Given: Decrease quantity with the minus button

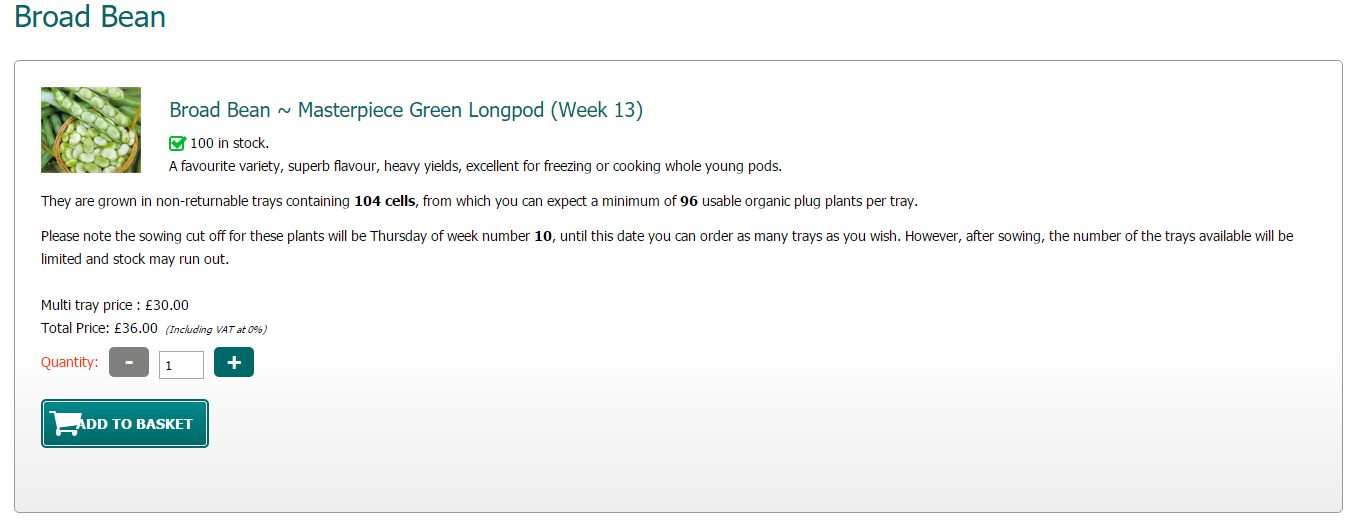Looking at the screenshot, I should (129, 362).
